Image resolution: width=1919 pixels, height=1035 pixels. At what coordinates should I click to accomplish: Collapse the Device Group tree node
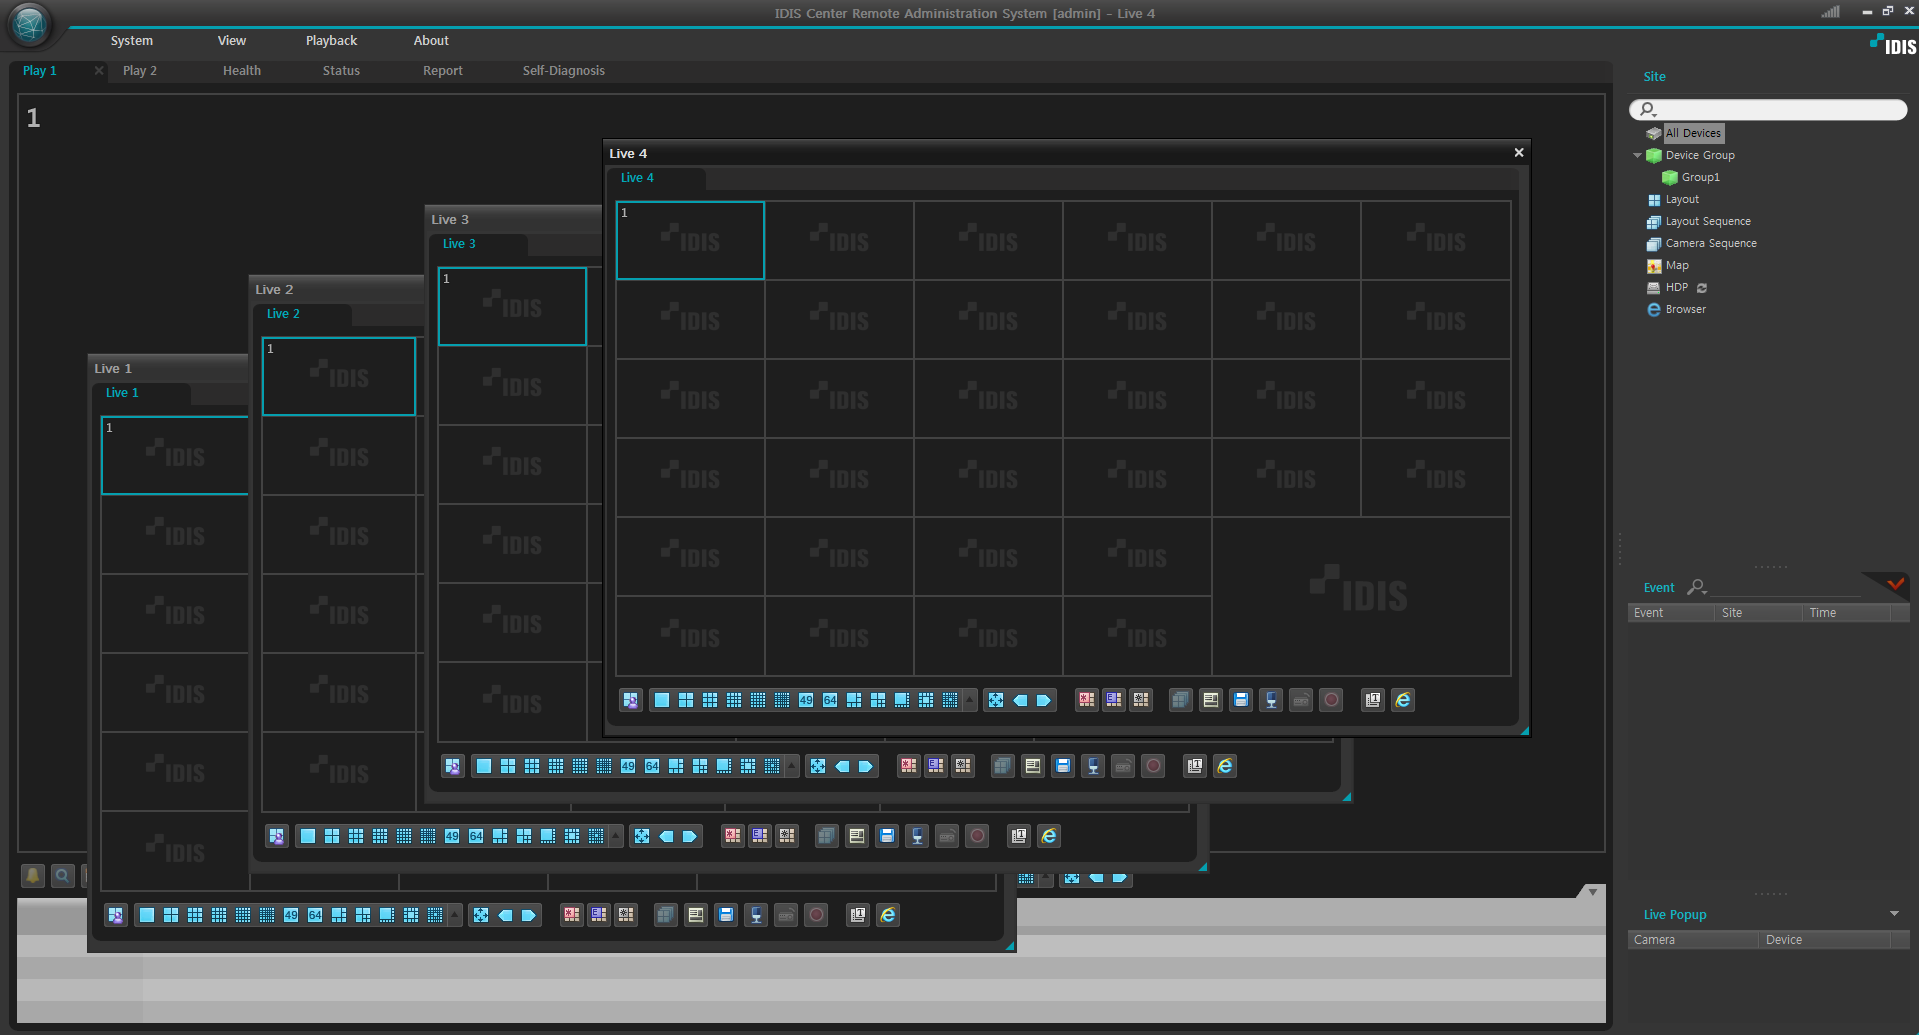pyautogui.click(x=1637, y=155)
